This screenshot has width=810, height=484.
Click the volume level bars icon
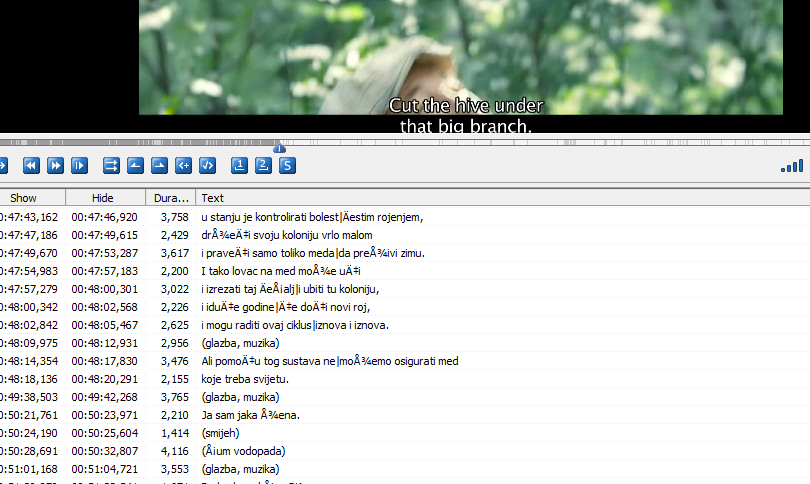pyautogui.click(x=792, y=166)
